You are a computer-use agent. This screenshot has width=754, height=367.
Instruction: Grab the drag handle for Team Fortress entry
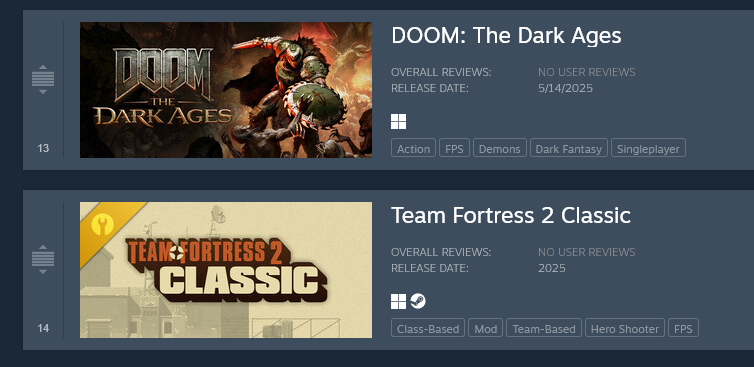point(43,259)
